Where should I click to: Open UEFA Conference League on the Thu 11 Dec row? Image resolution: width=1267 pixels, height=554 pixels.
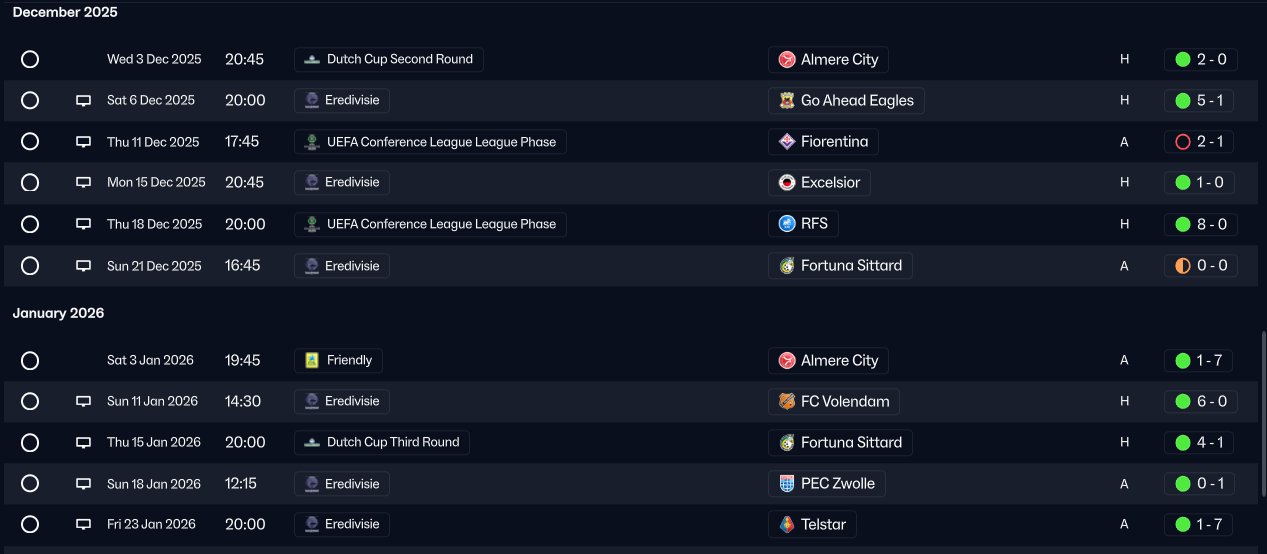tap(430, 142)
